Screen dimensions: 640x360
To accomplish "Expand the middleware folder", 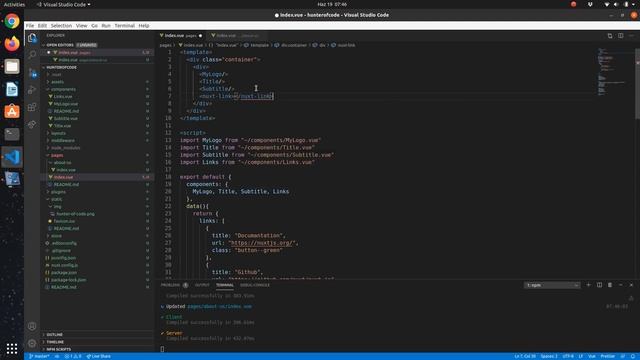I will (x=63, y=140).
